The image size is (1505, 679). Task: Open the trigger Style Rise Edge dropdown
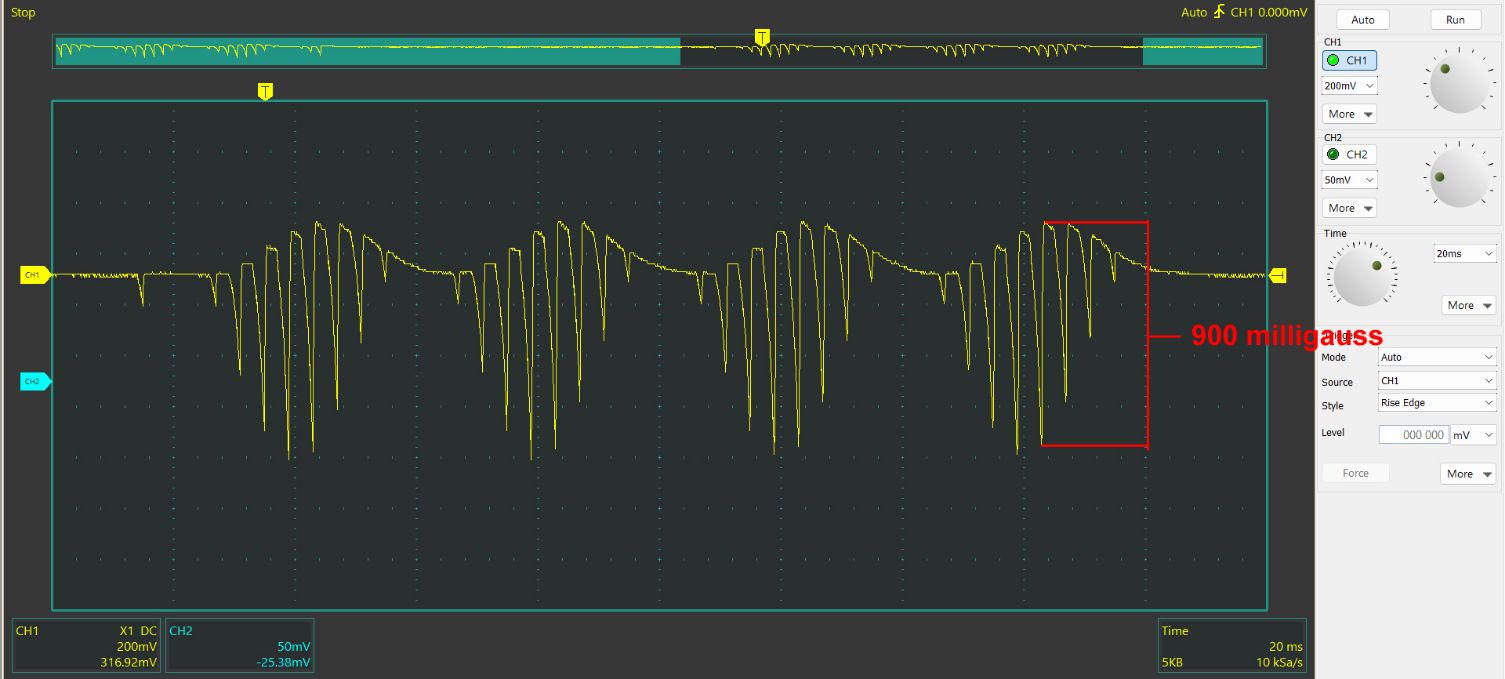click(1436, 403)
